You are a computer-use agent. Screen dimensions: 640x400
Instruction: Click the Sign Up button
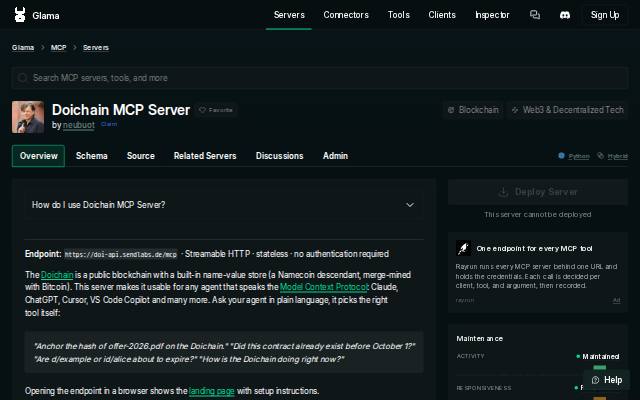tap(605, 15)
